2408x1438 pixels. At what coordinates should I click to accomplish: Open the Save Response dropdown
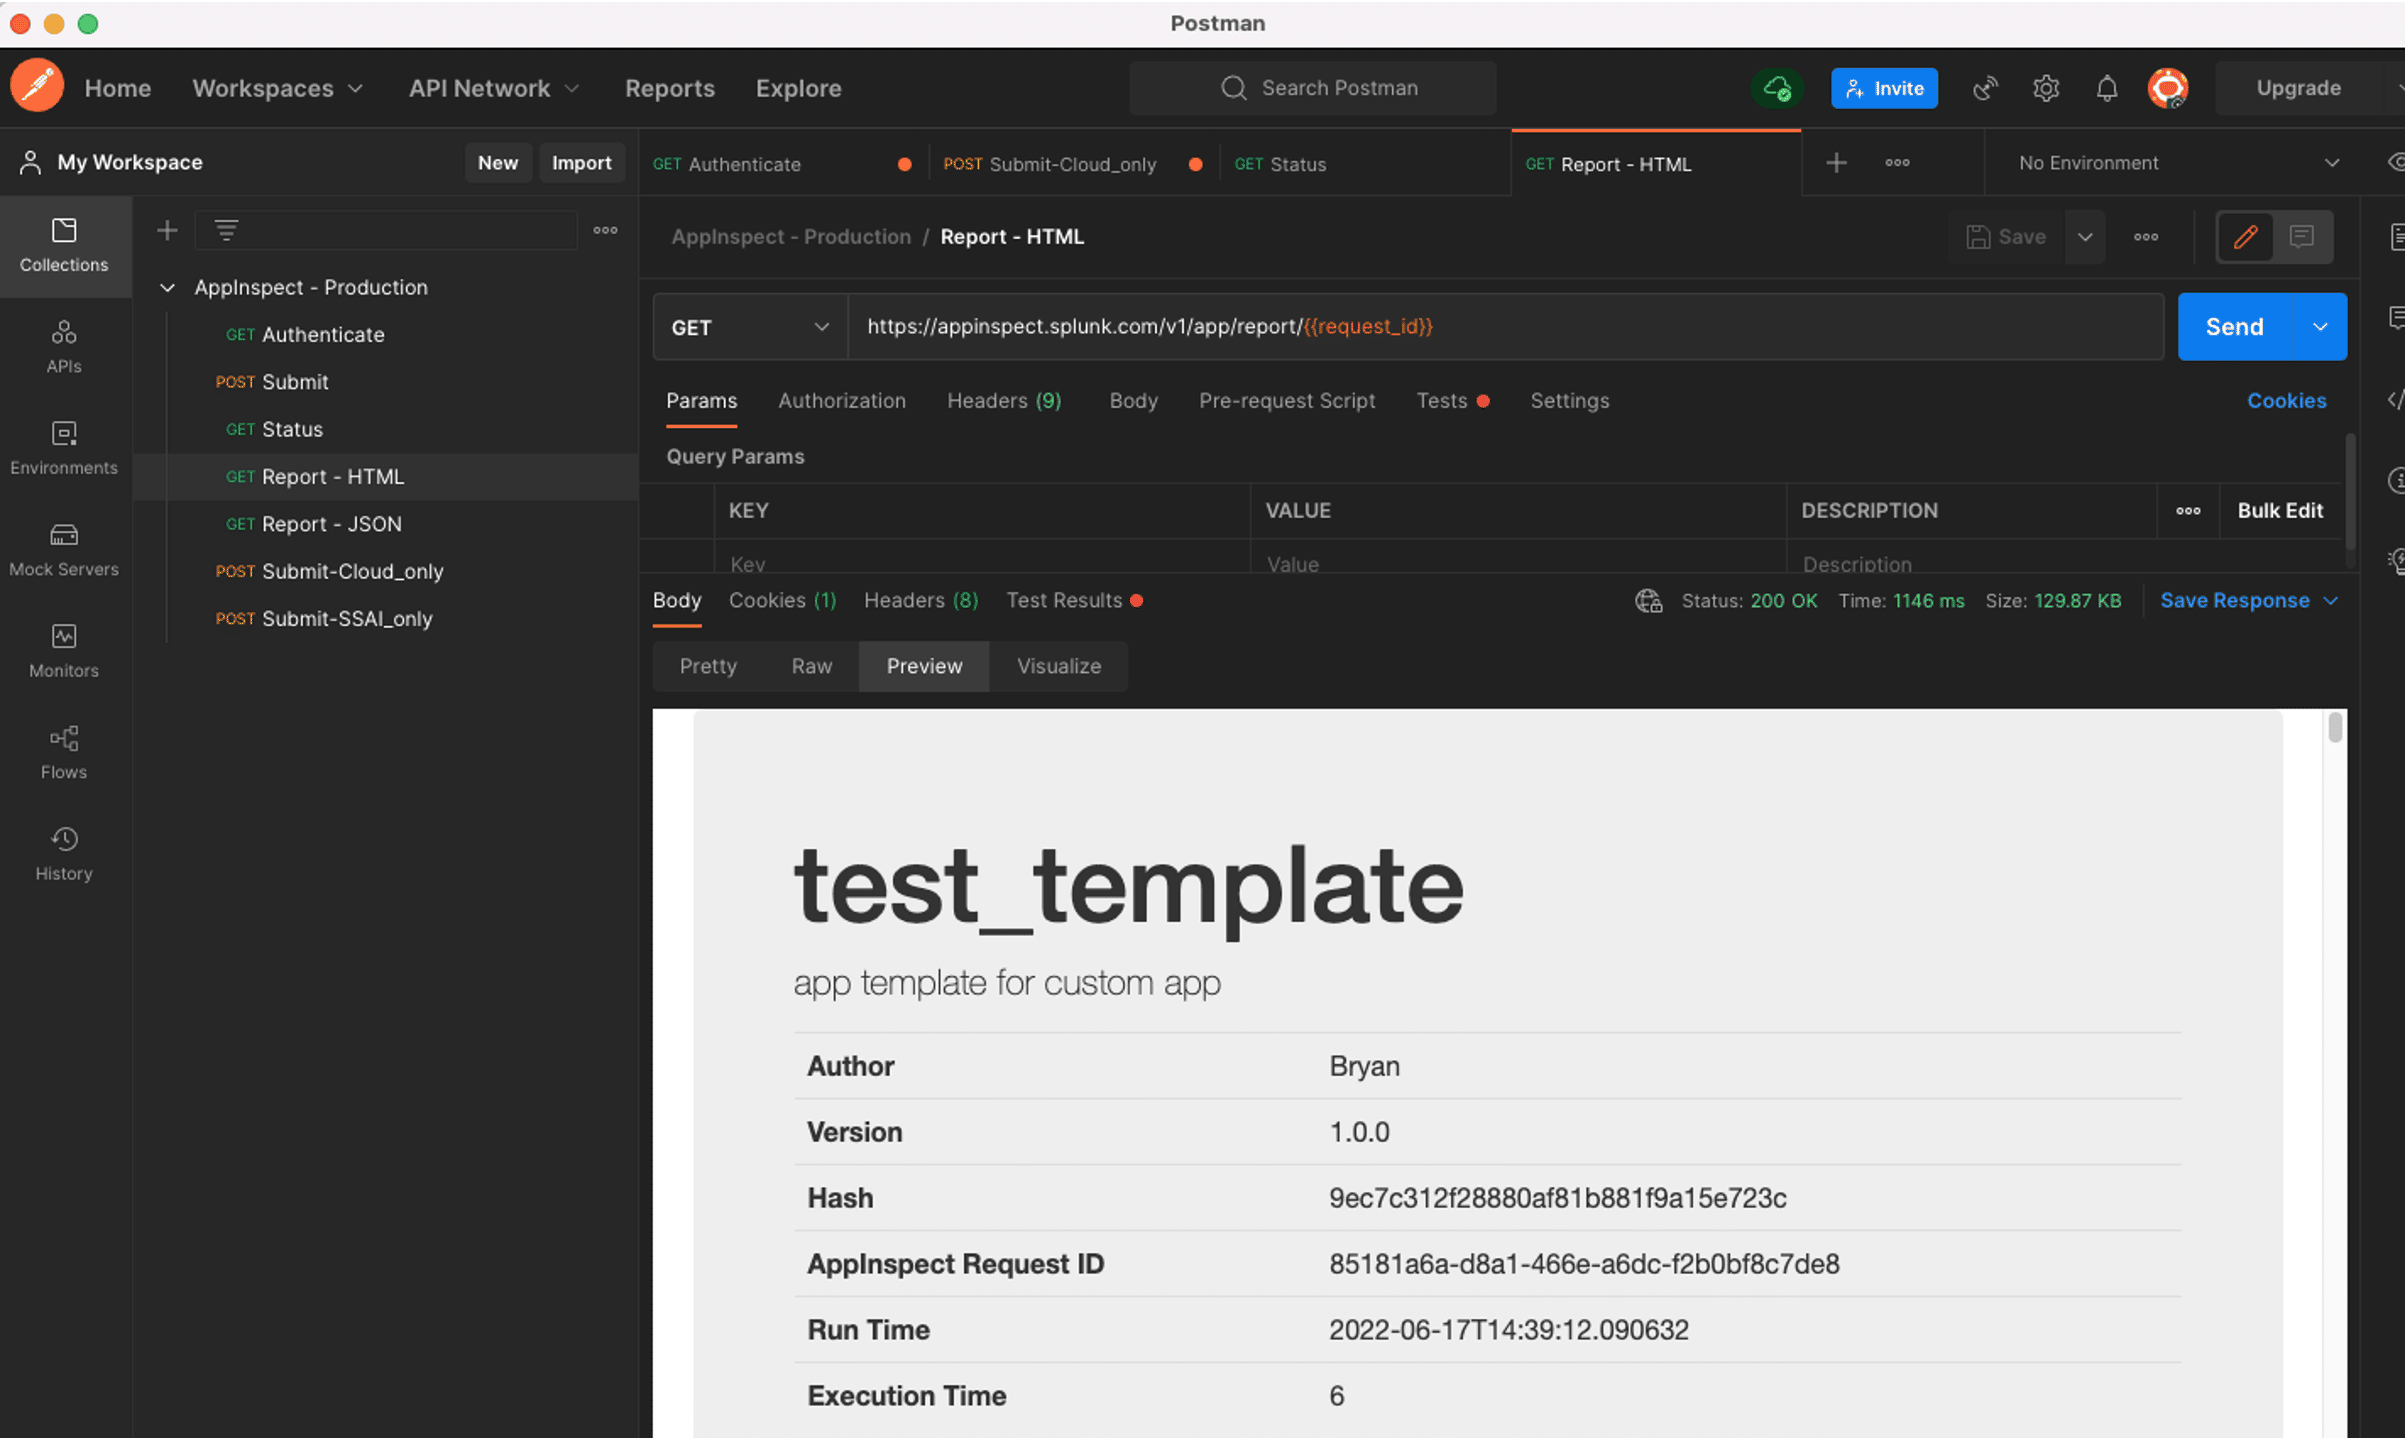click(2249, 600)
